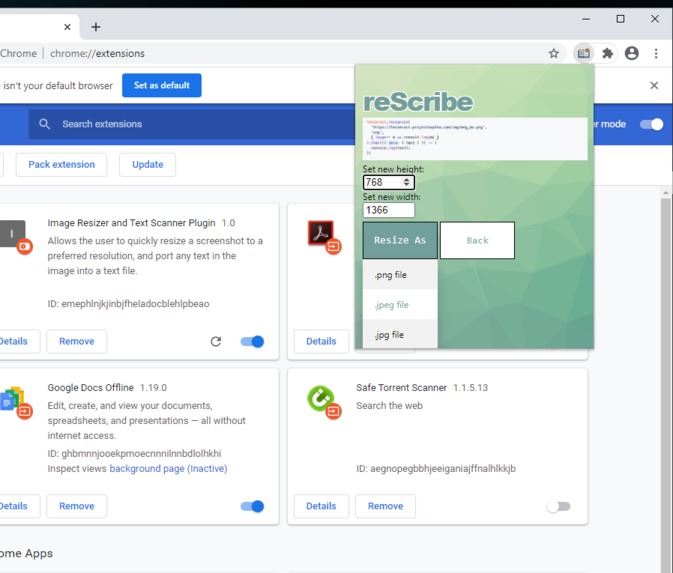Click the scrollbar up arrow

[x=666, y=193]
